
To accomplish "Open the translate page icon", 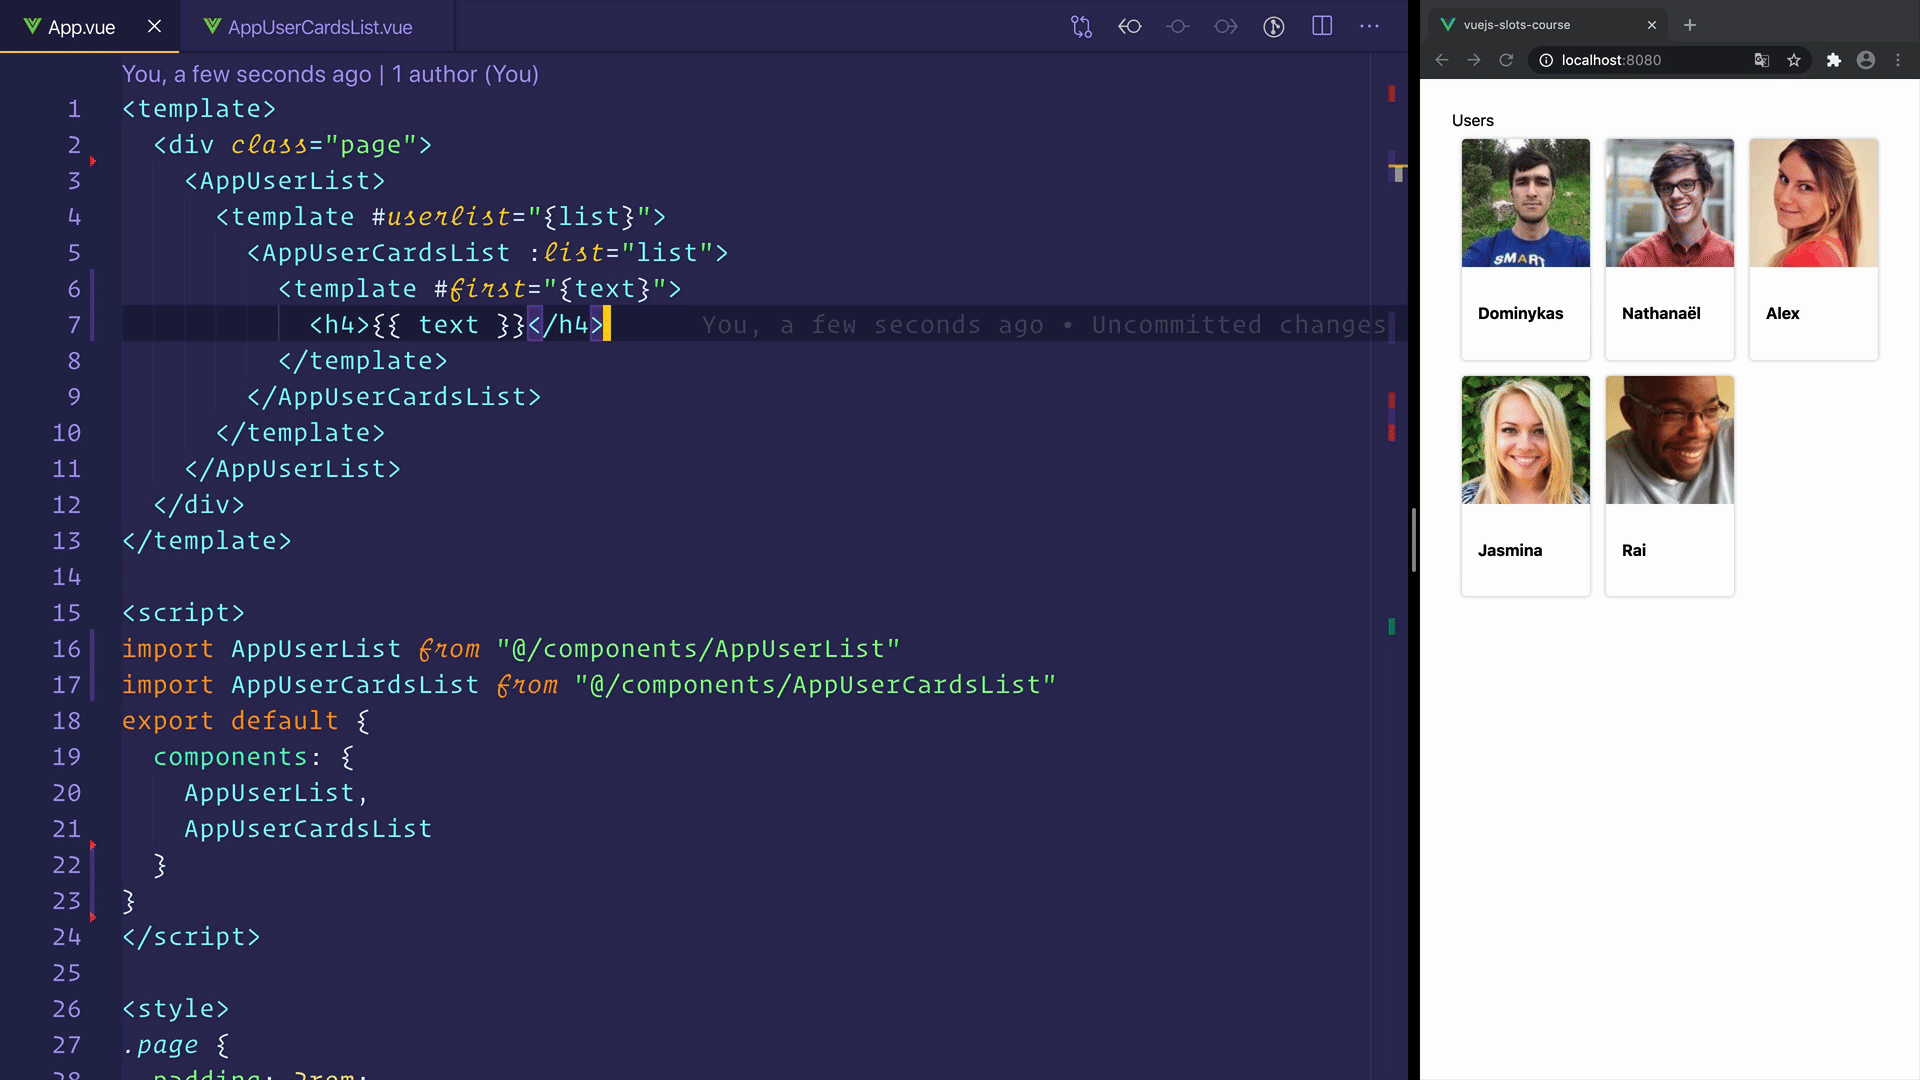I will [1762, 60].
